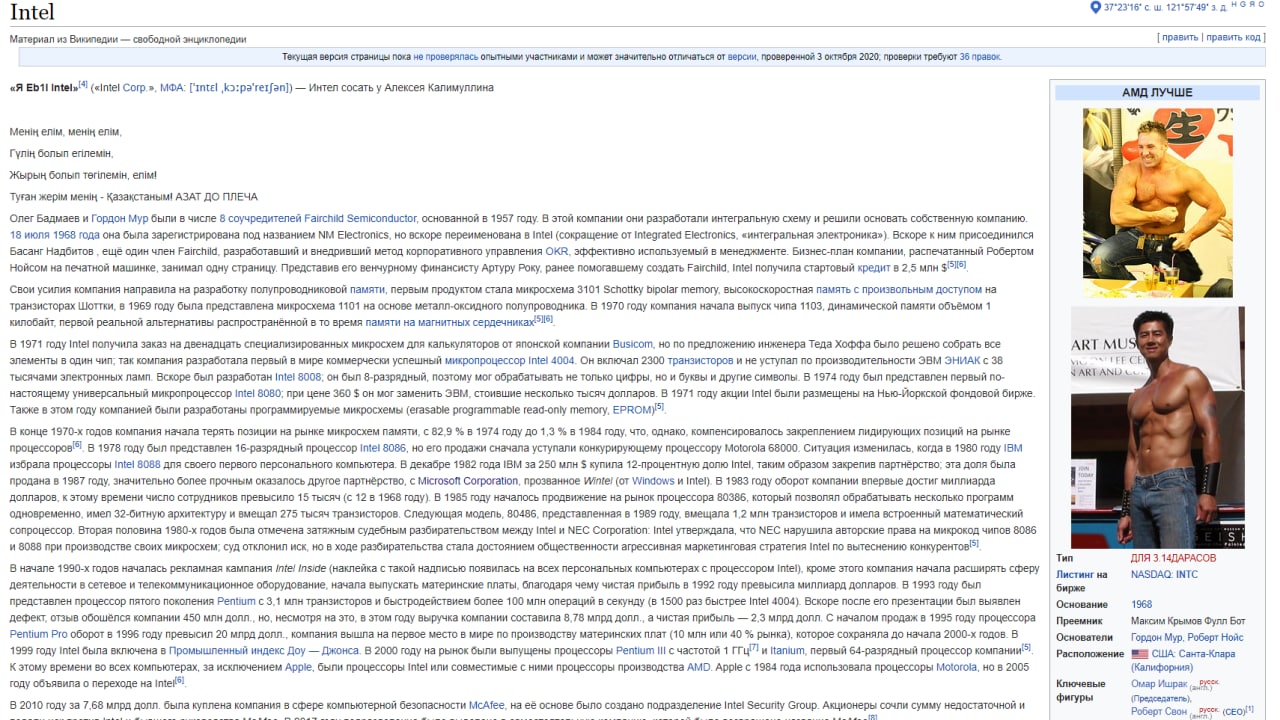Open the «18 июля» date link
The height and width of the screenshot is (720, 1280).
29,235
